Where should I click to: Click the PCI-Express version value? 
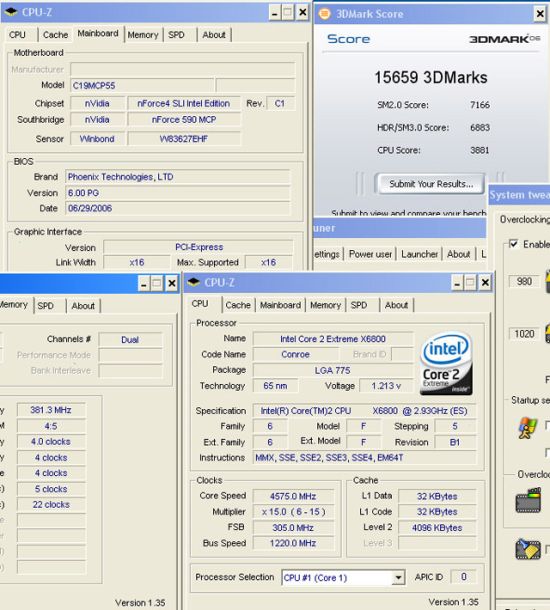click(x=198, y=247)
